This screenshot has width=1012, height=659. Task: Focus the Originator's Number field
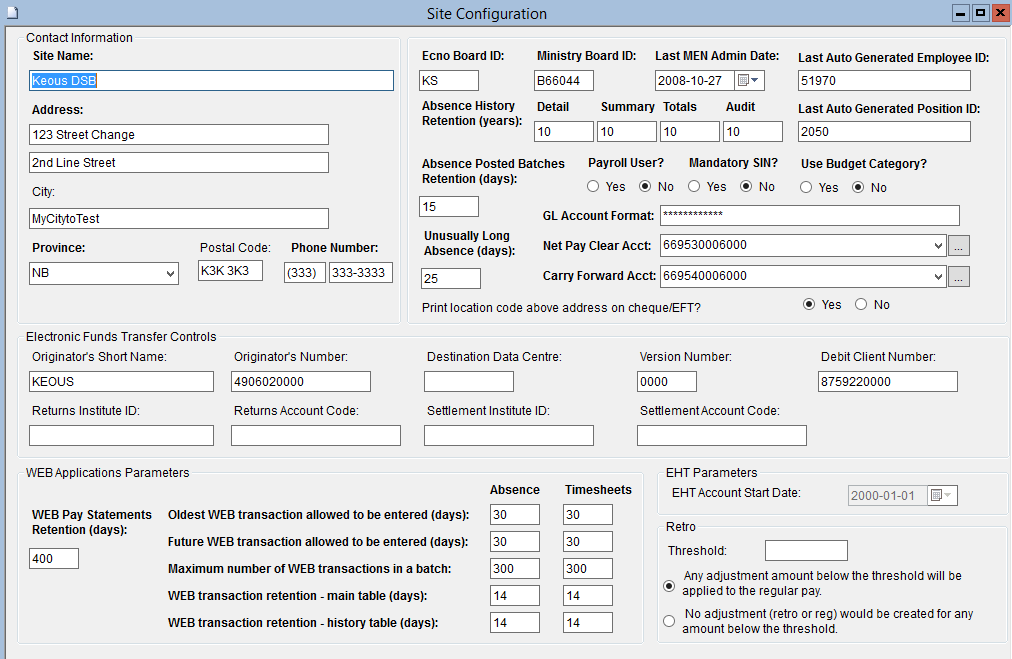(300, 382)
